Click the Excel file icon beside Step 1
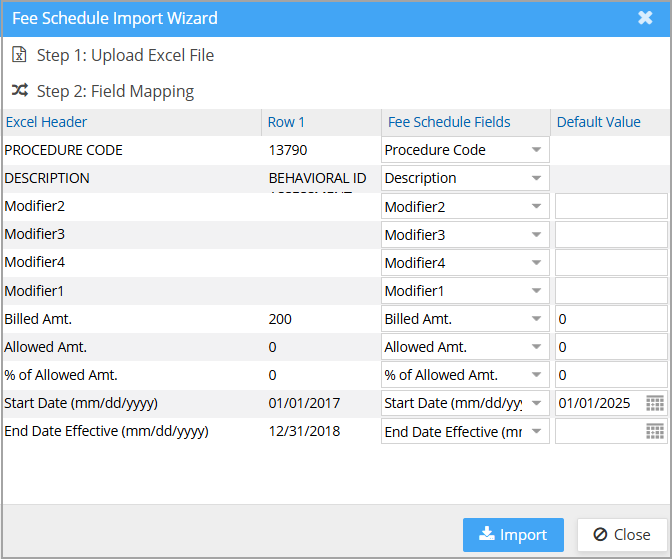The width and height of the screenshot is (672, 559). point(20,55)
